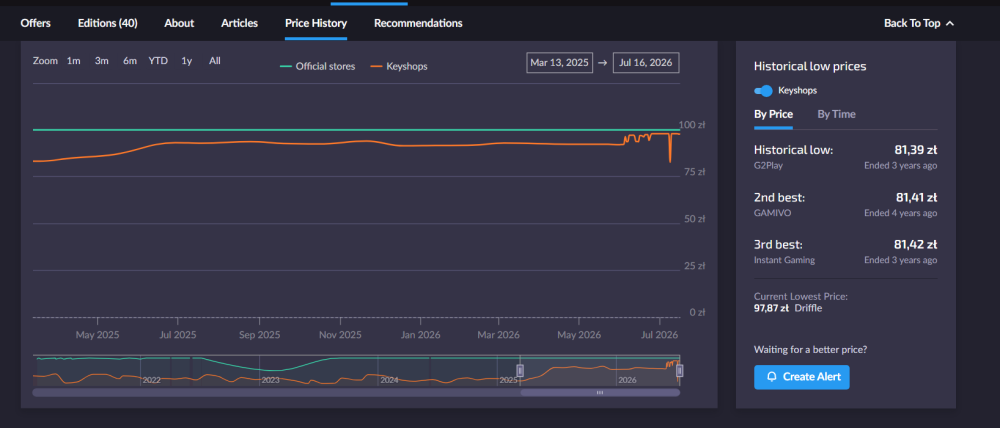Open the Jul 16, 2026 end date picker
This screenshot has height=428, width=1000.
[x=646, y=63]
